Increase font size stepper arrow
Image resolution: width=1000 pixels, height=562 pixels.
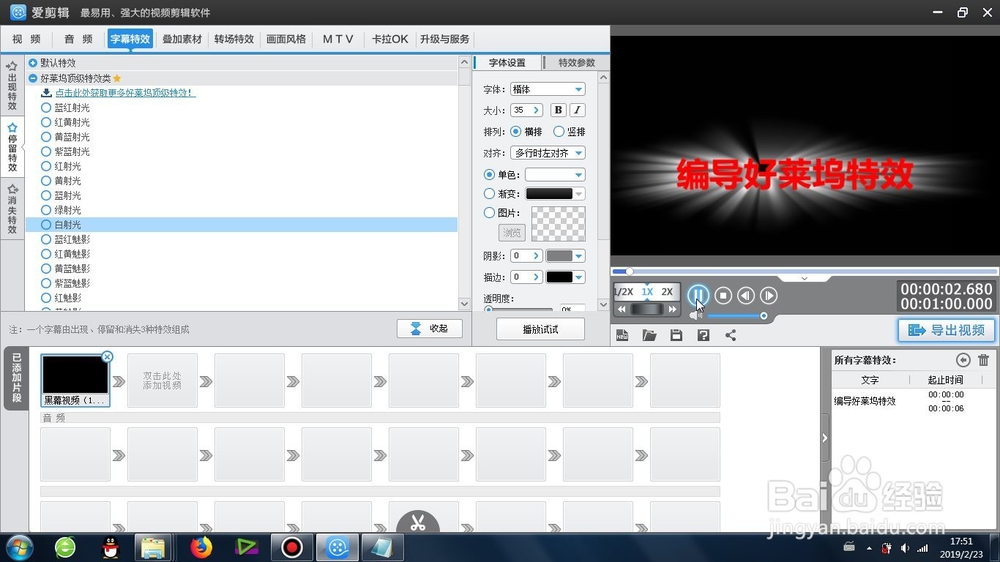(536, 110)
